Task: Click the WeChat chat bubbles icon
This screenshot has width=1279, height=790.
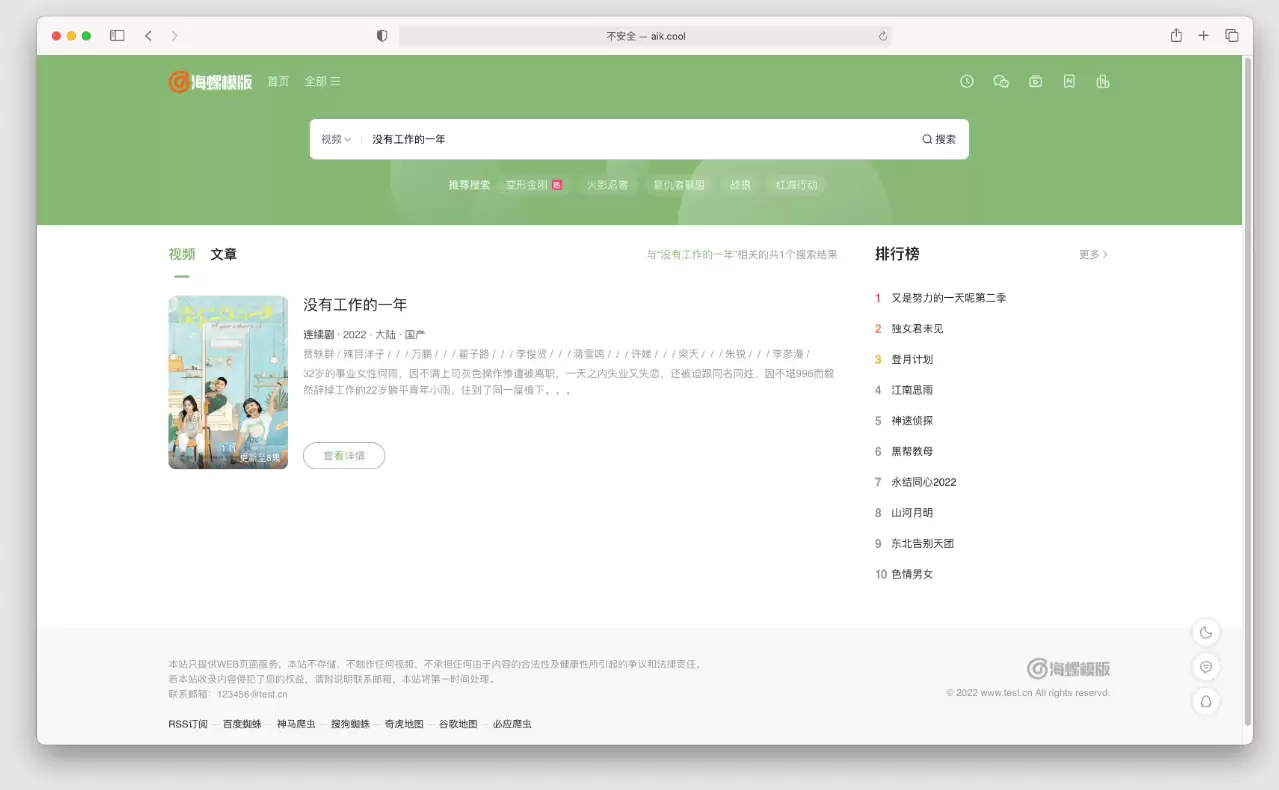Action: point(1001,82)
